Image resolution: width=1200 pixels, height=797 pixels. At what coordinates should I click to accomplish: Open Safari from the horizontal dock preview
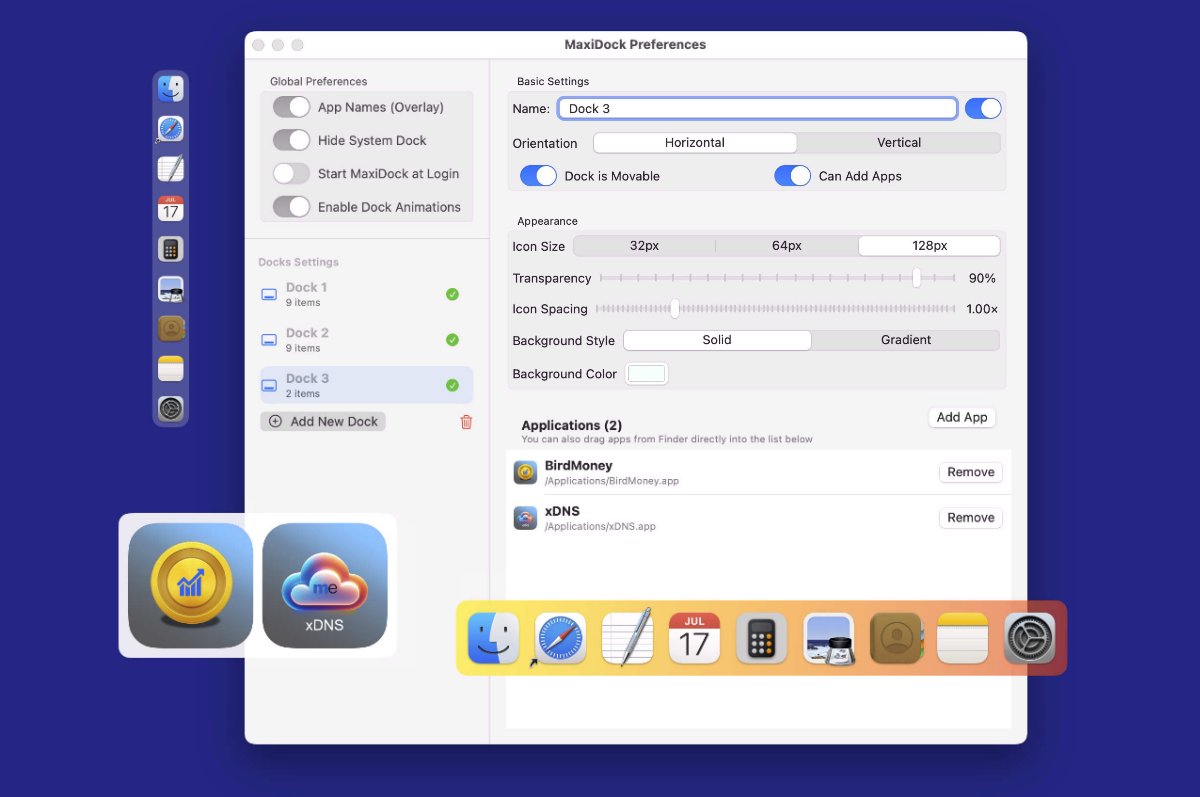click(559, 637)
